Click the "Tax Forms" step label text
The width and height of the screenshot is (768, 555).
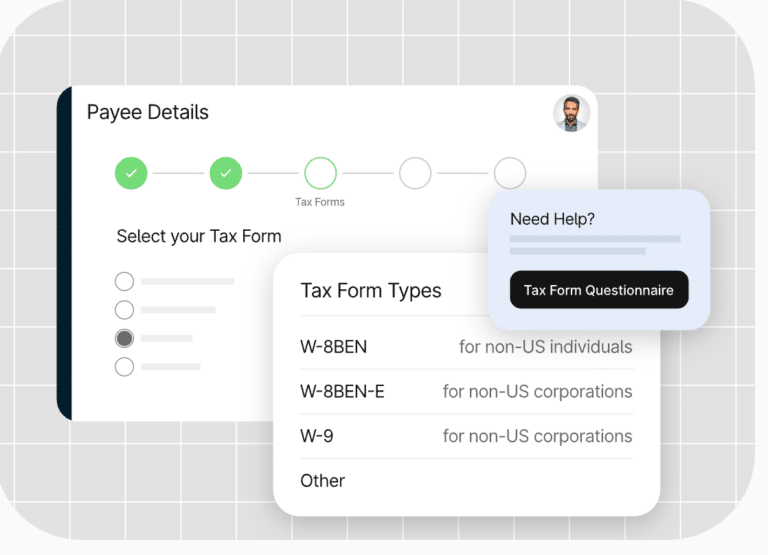coord(320,202)
